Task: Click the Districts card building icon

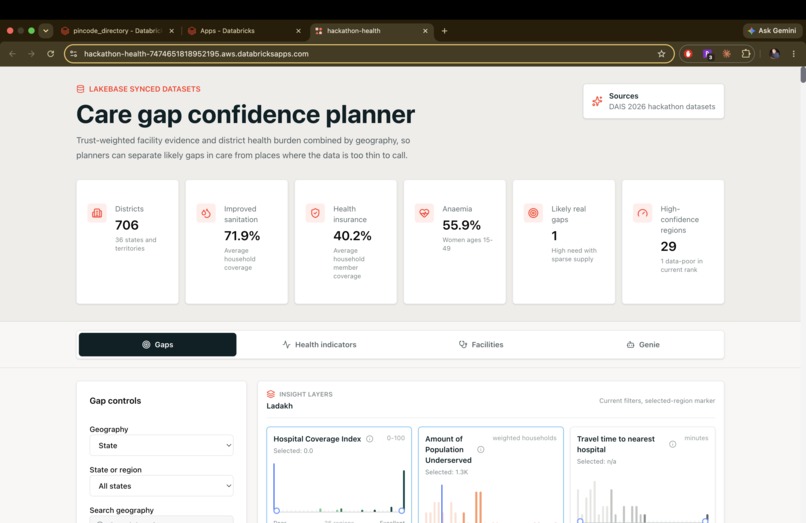Action: pyautogui.click(x=97, y=213)
